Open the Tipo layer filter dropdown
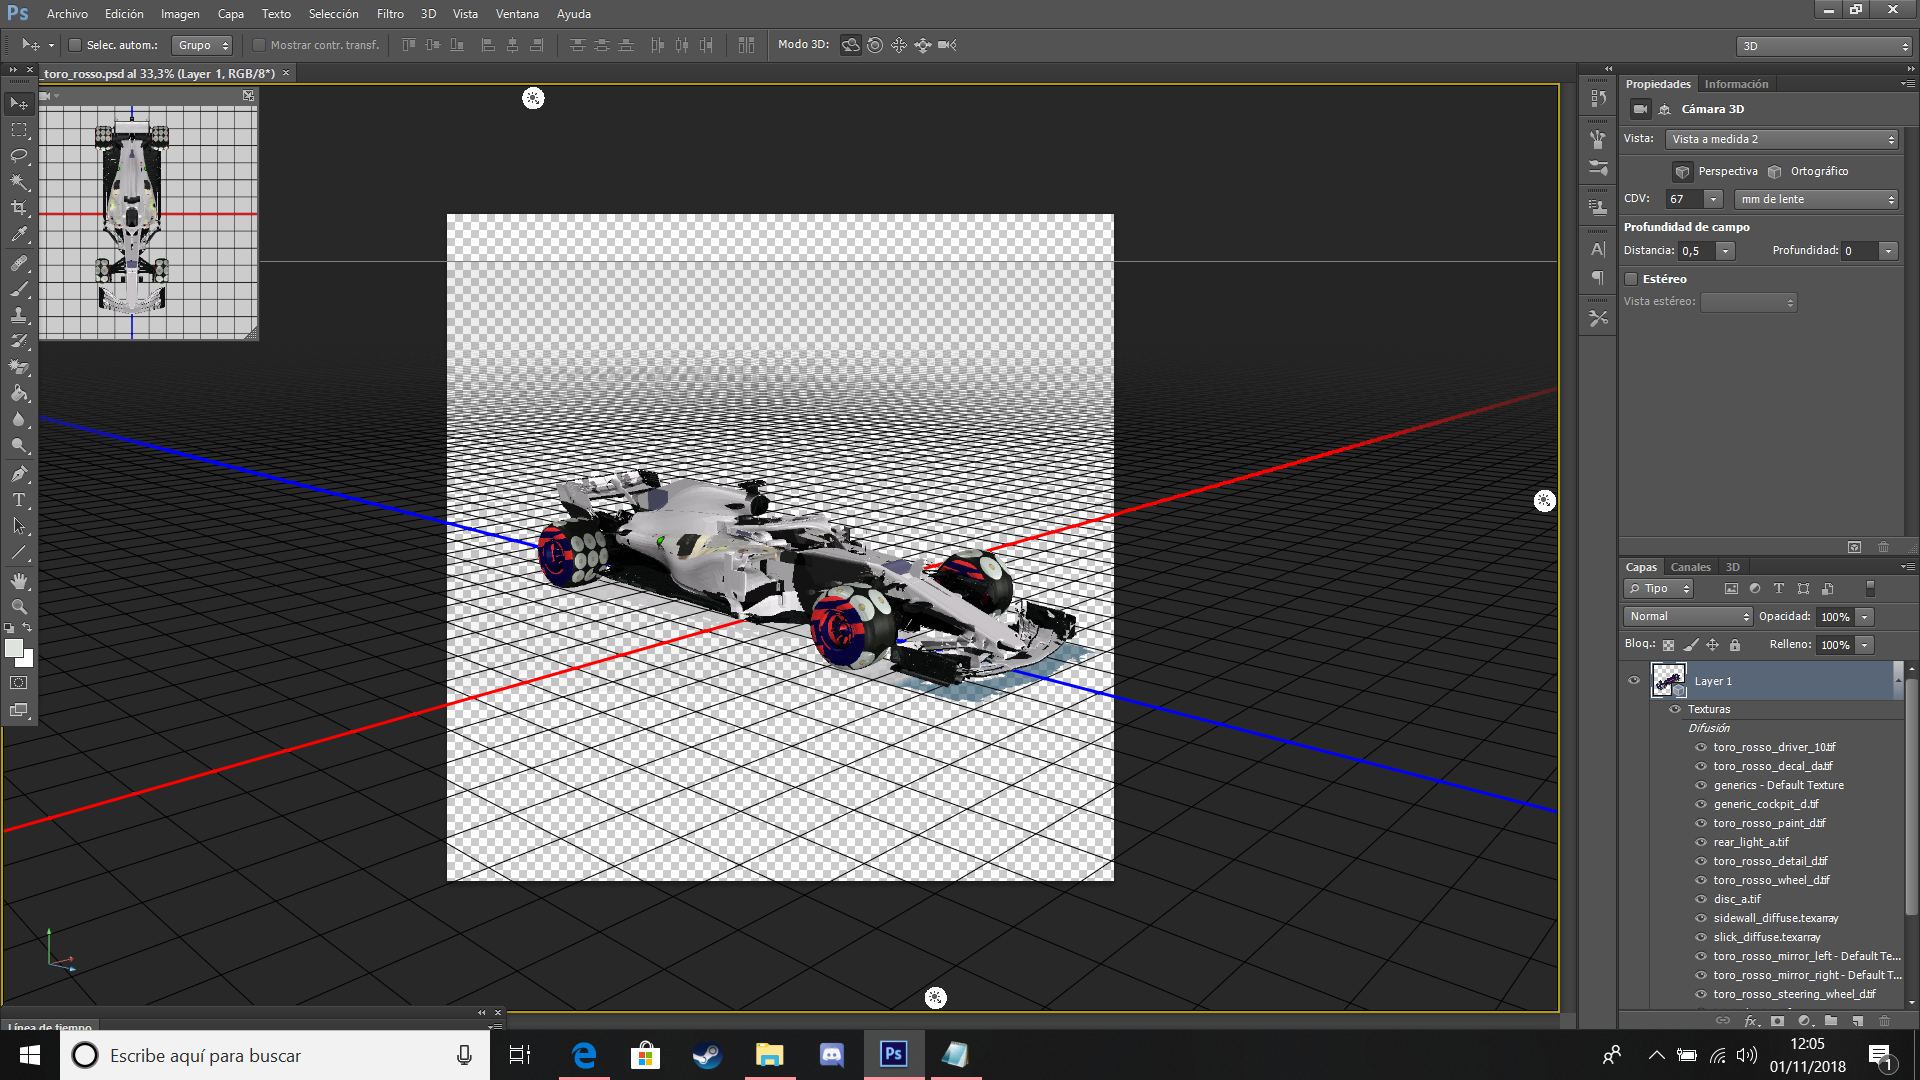The height and width of the screenshot is (1080, 1920). point(1658,589)
